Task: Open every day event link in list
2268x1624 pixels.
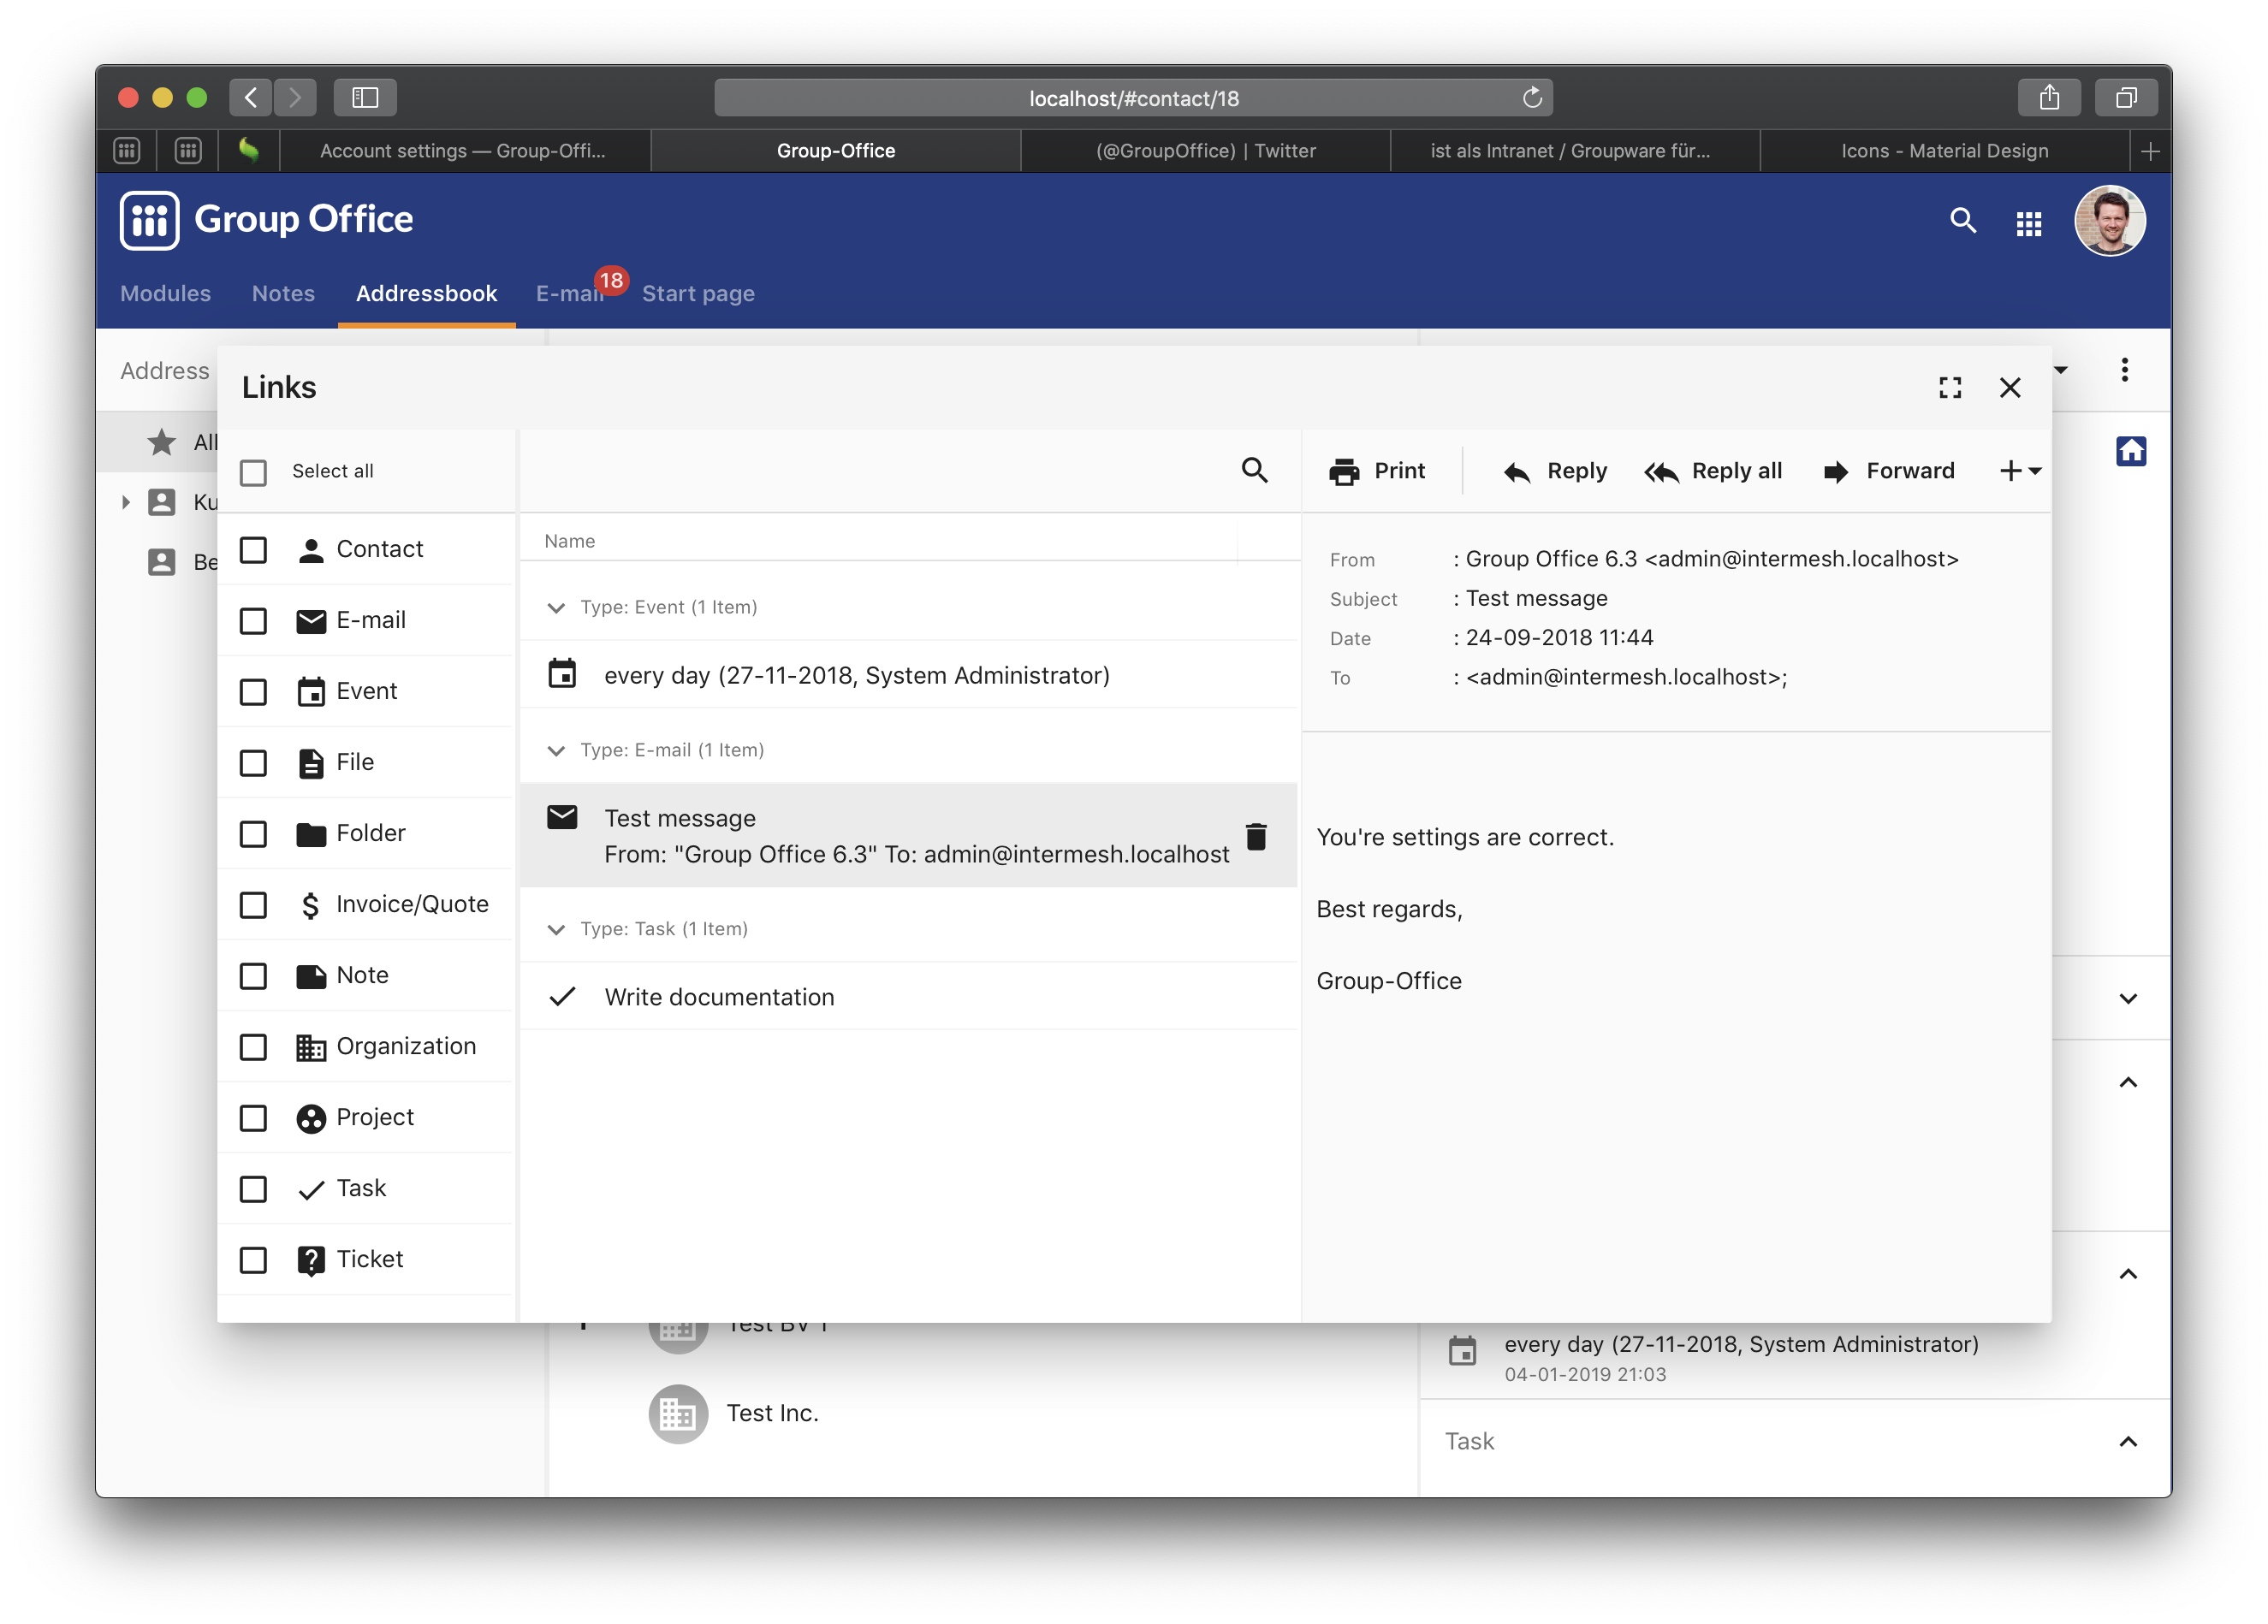Action: pyautogui.click(x=908, y=675)
